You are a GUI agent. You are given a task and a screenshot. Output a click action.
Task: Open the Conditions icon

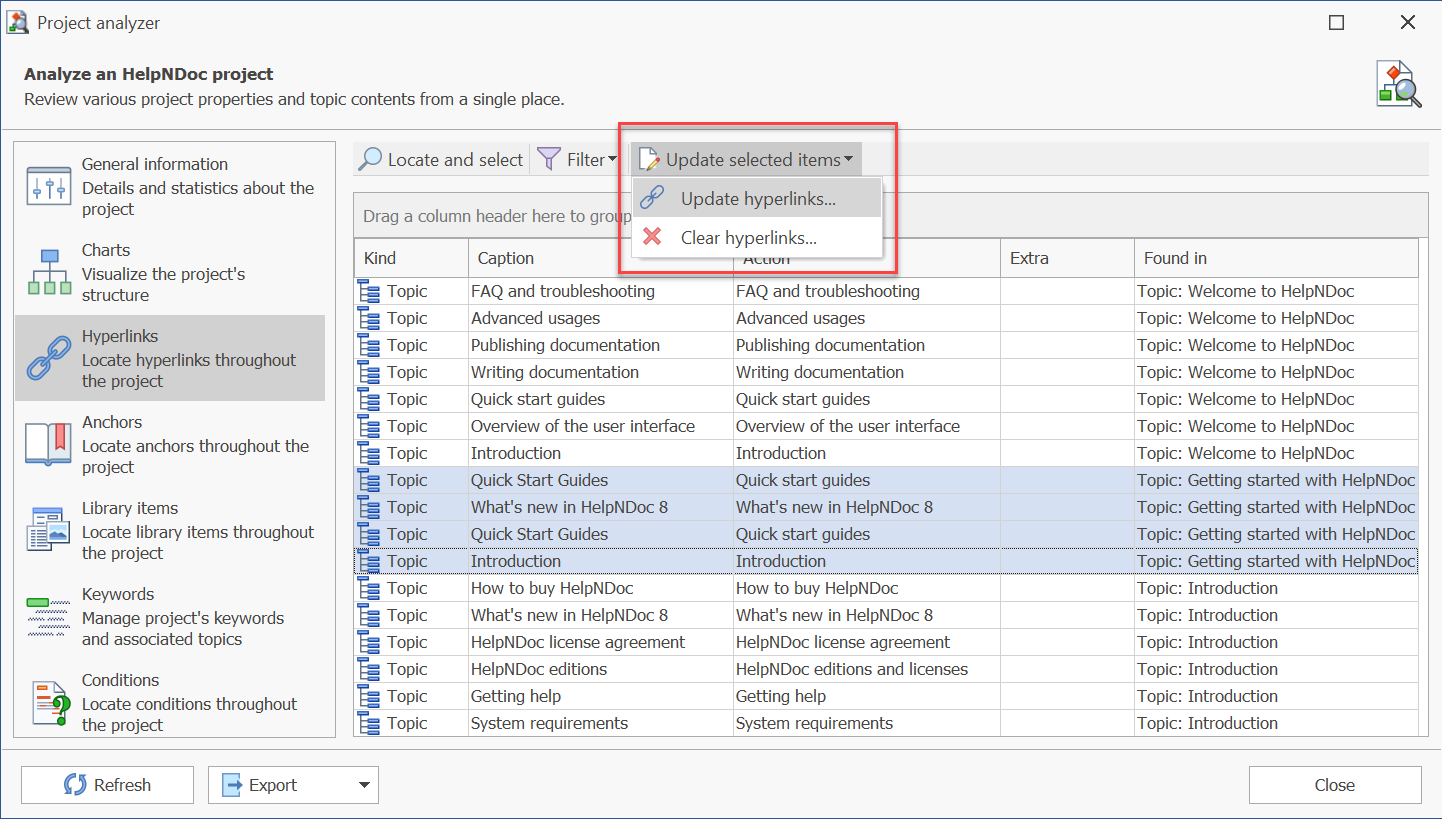[48, 703]
